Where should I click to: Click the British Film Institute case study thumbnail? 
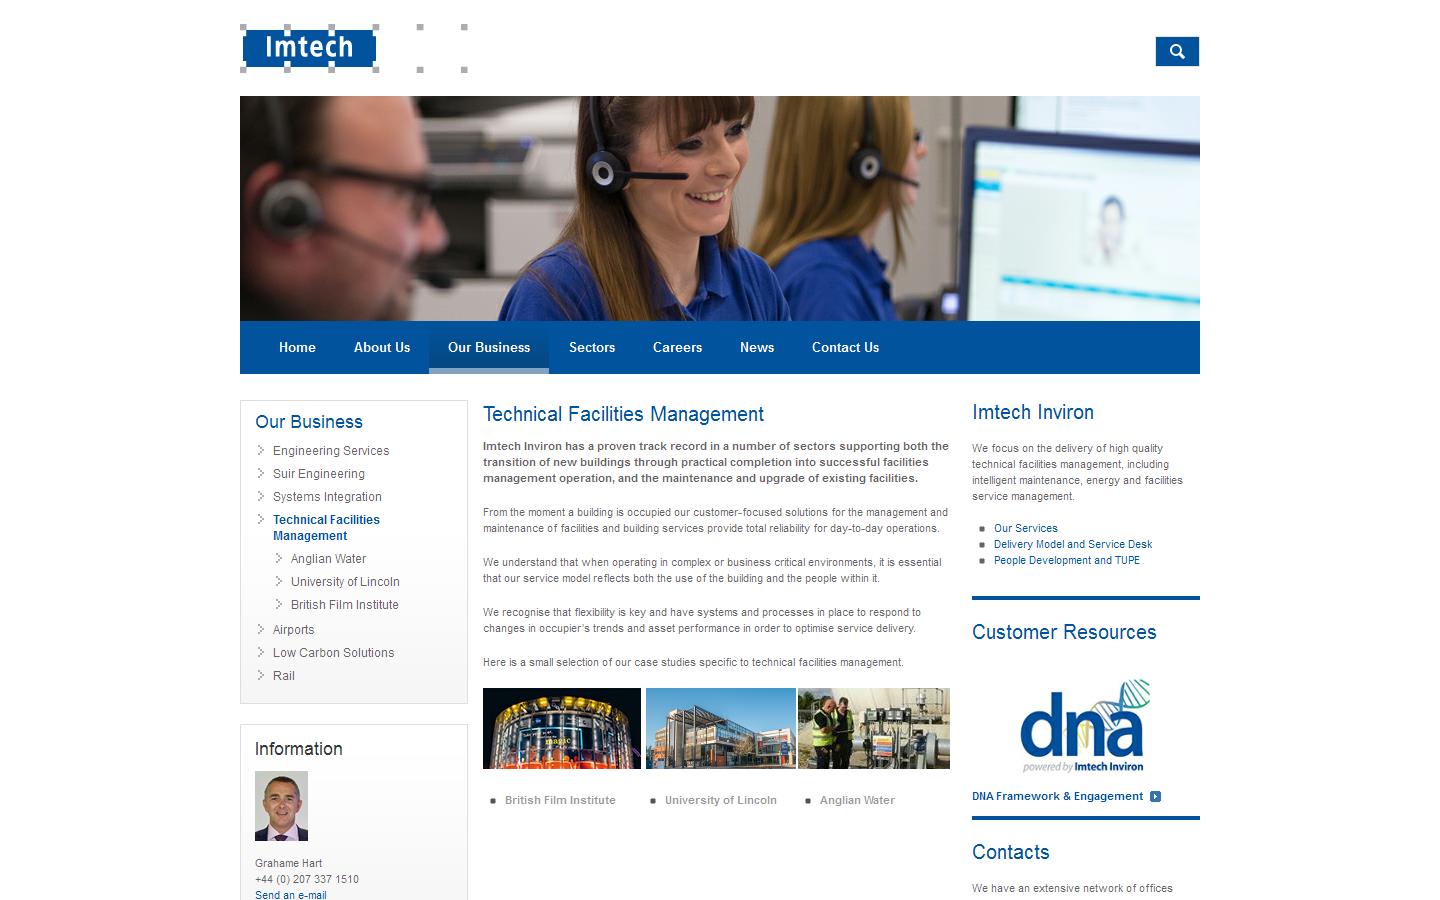(x=561, y=728)
